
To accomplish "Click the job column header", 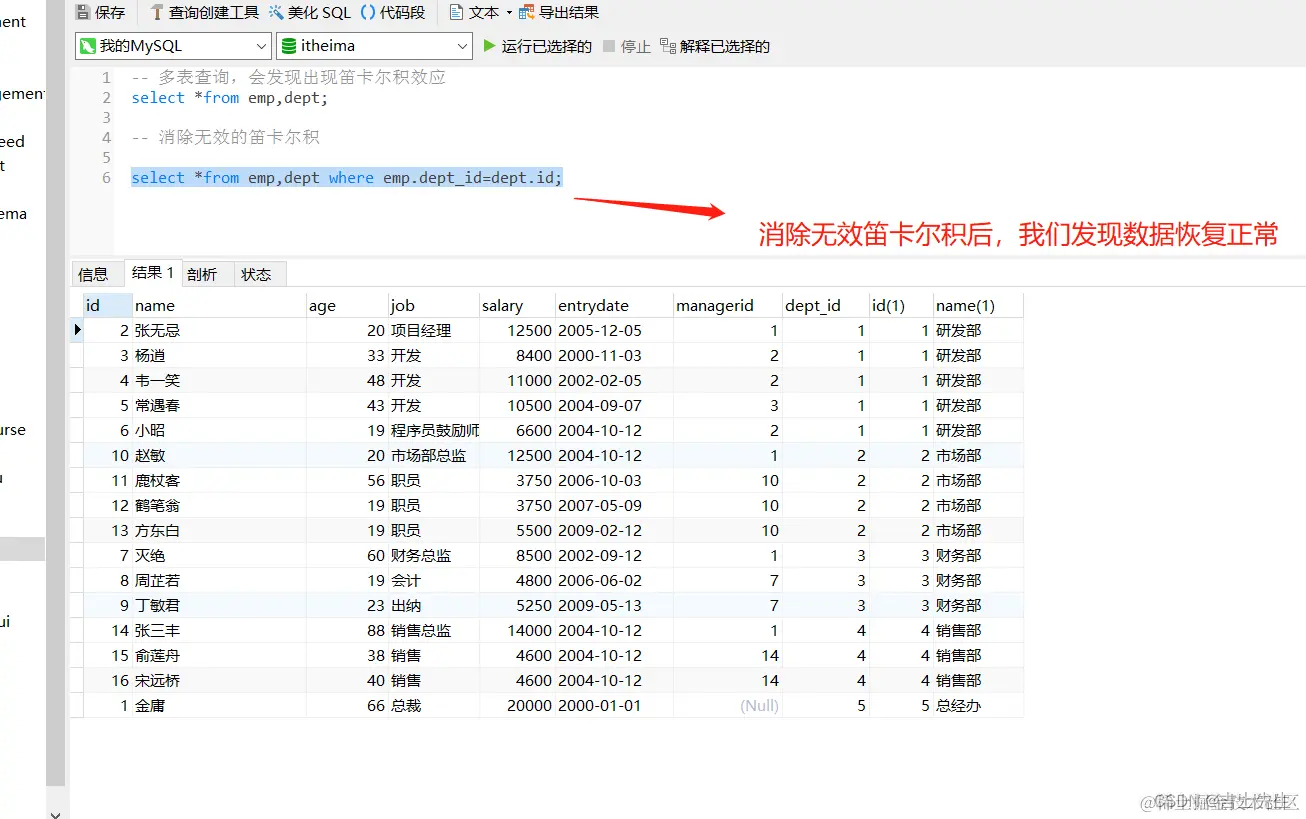I will pos(434,306).
